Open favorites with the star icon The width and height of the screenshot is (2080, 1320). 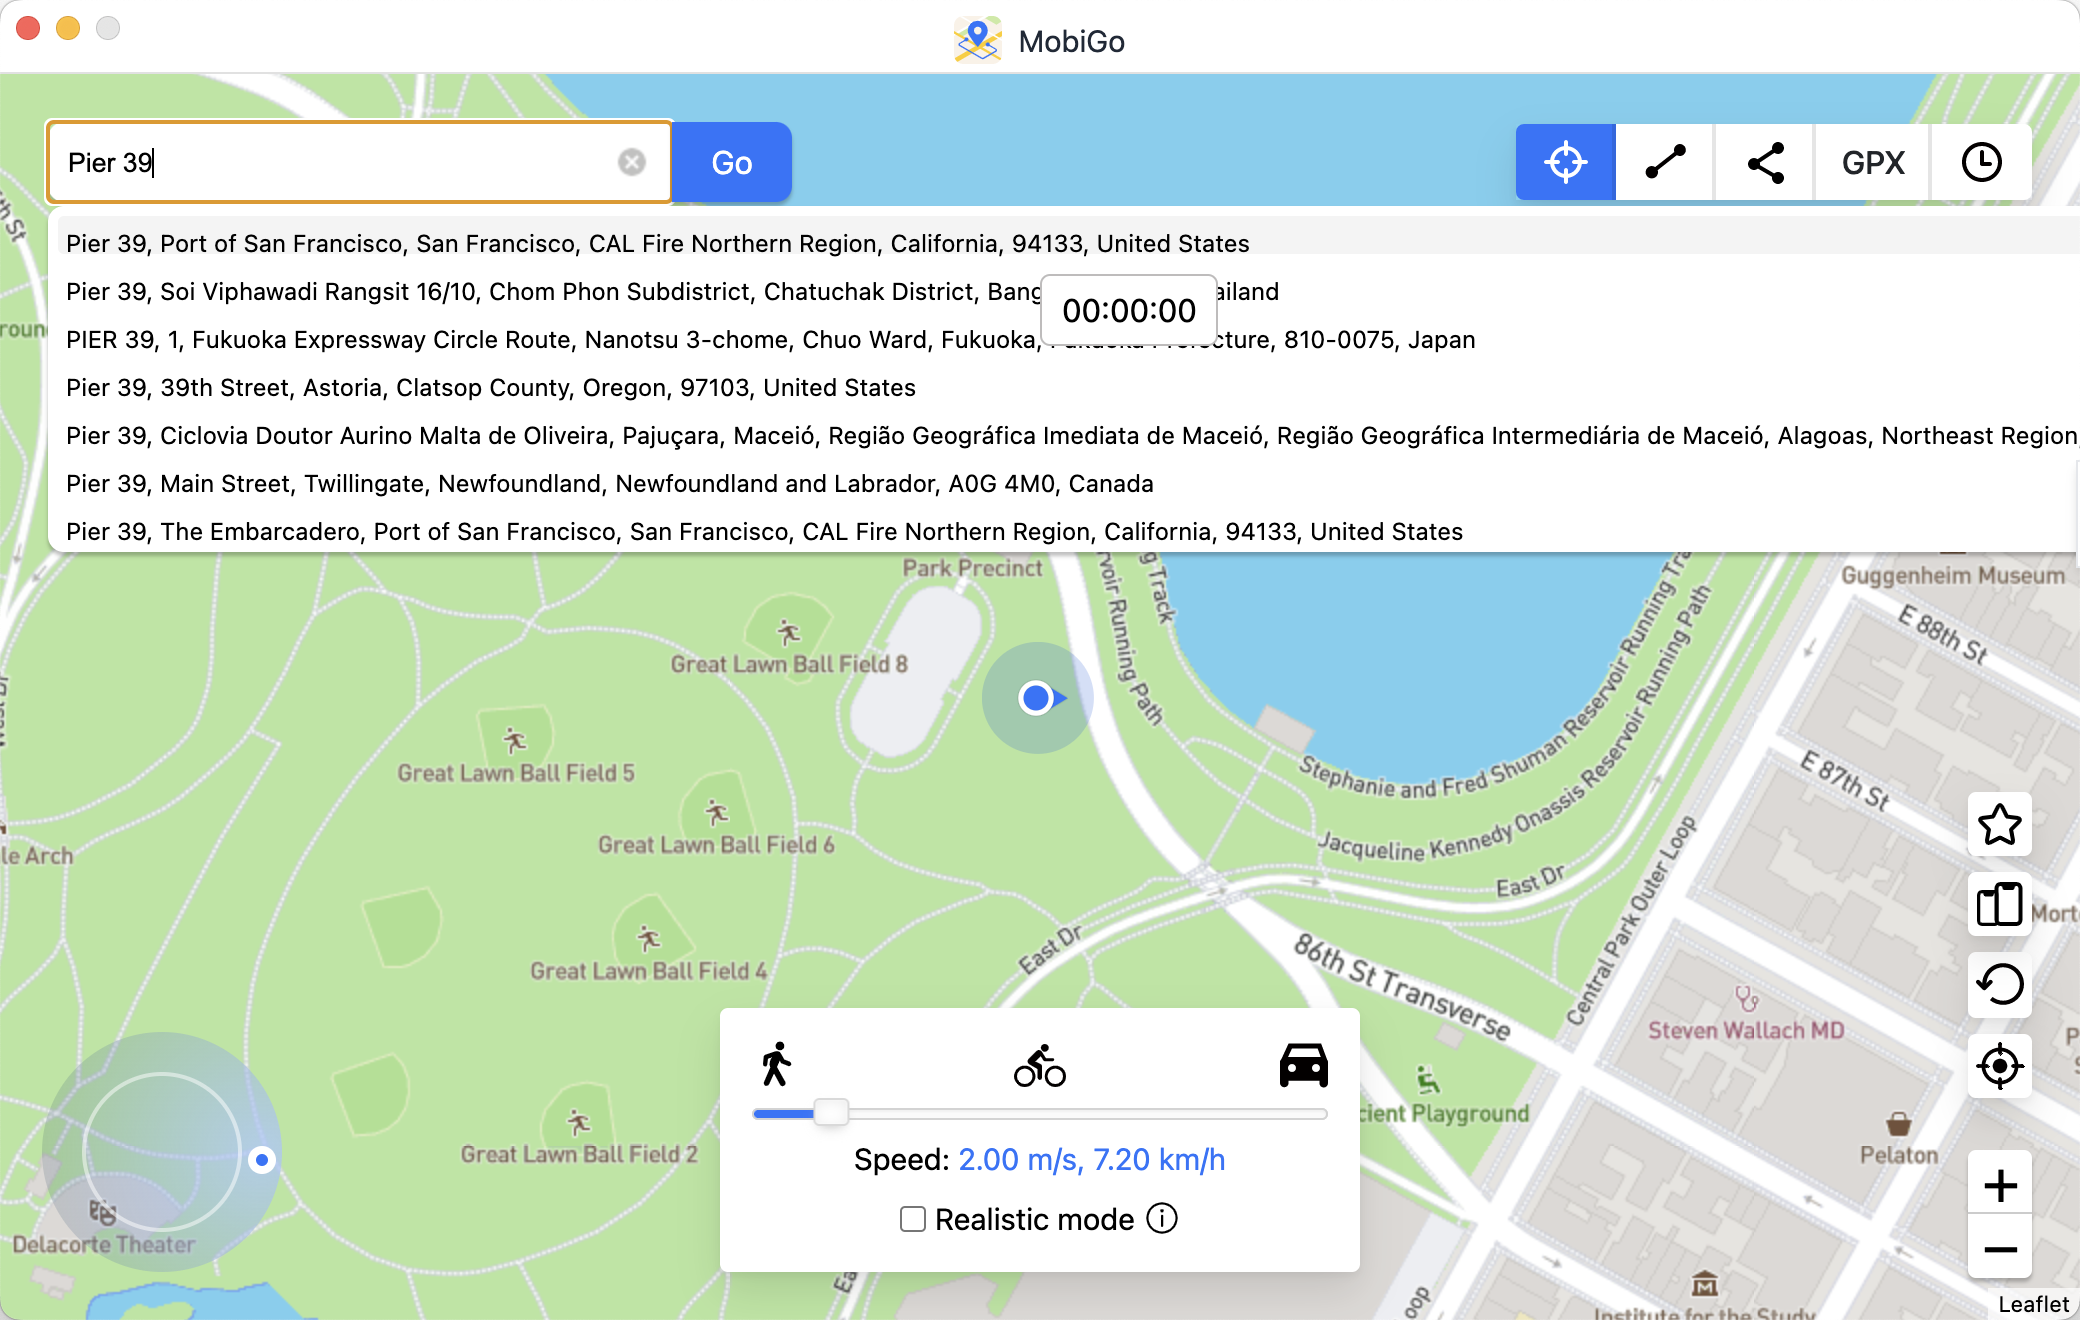coord(2000,825)
